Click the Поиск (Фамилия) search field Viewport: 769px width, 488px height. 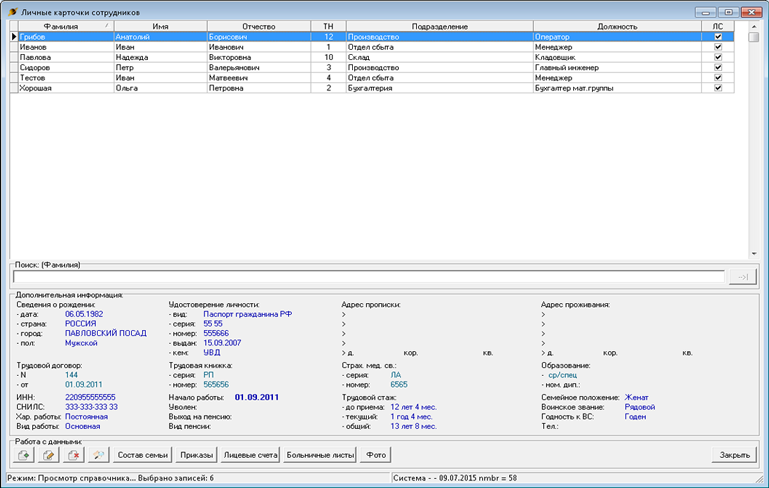[x=369, y=277]
